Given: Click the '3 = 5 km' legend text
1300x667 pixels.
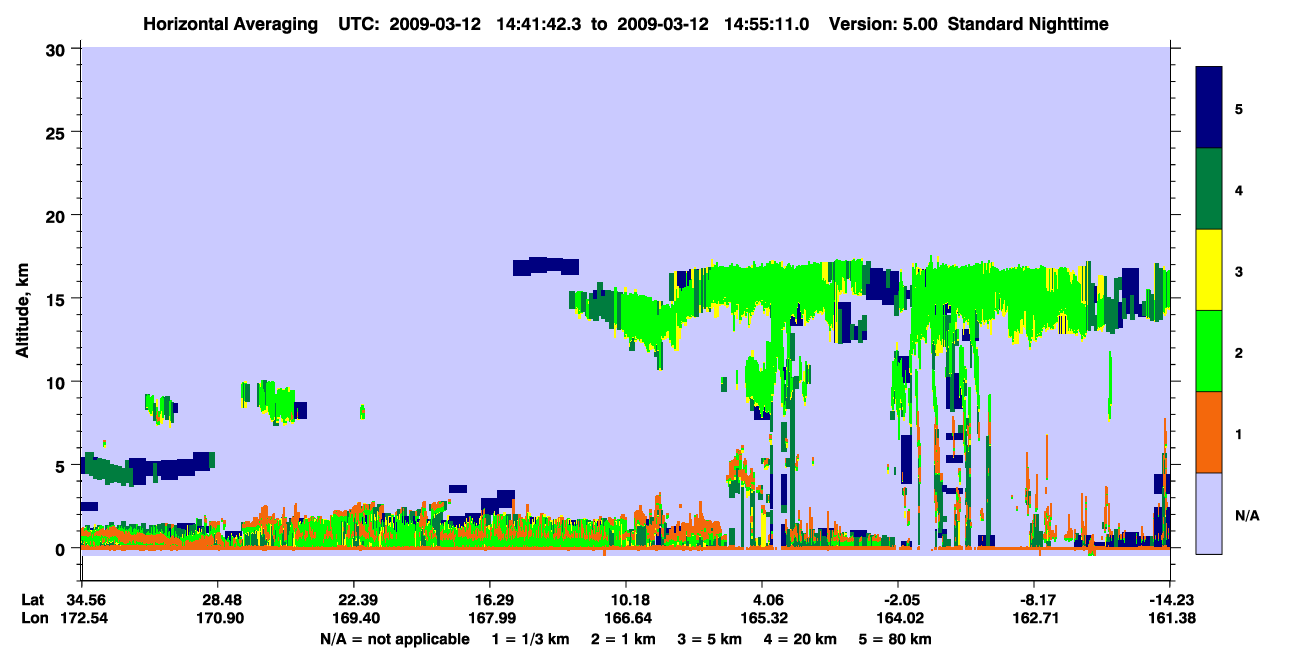Looking at the screenshot, I should (x=708, y=639).
